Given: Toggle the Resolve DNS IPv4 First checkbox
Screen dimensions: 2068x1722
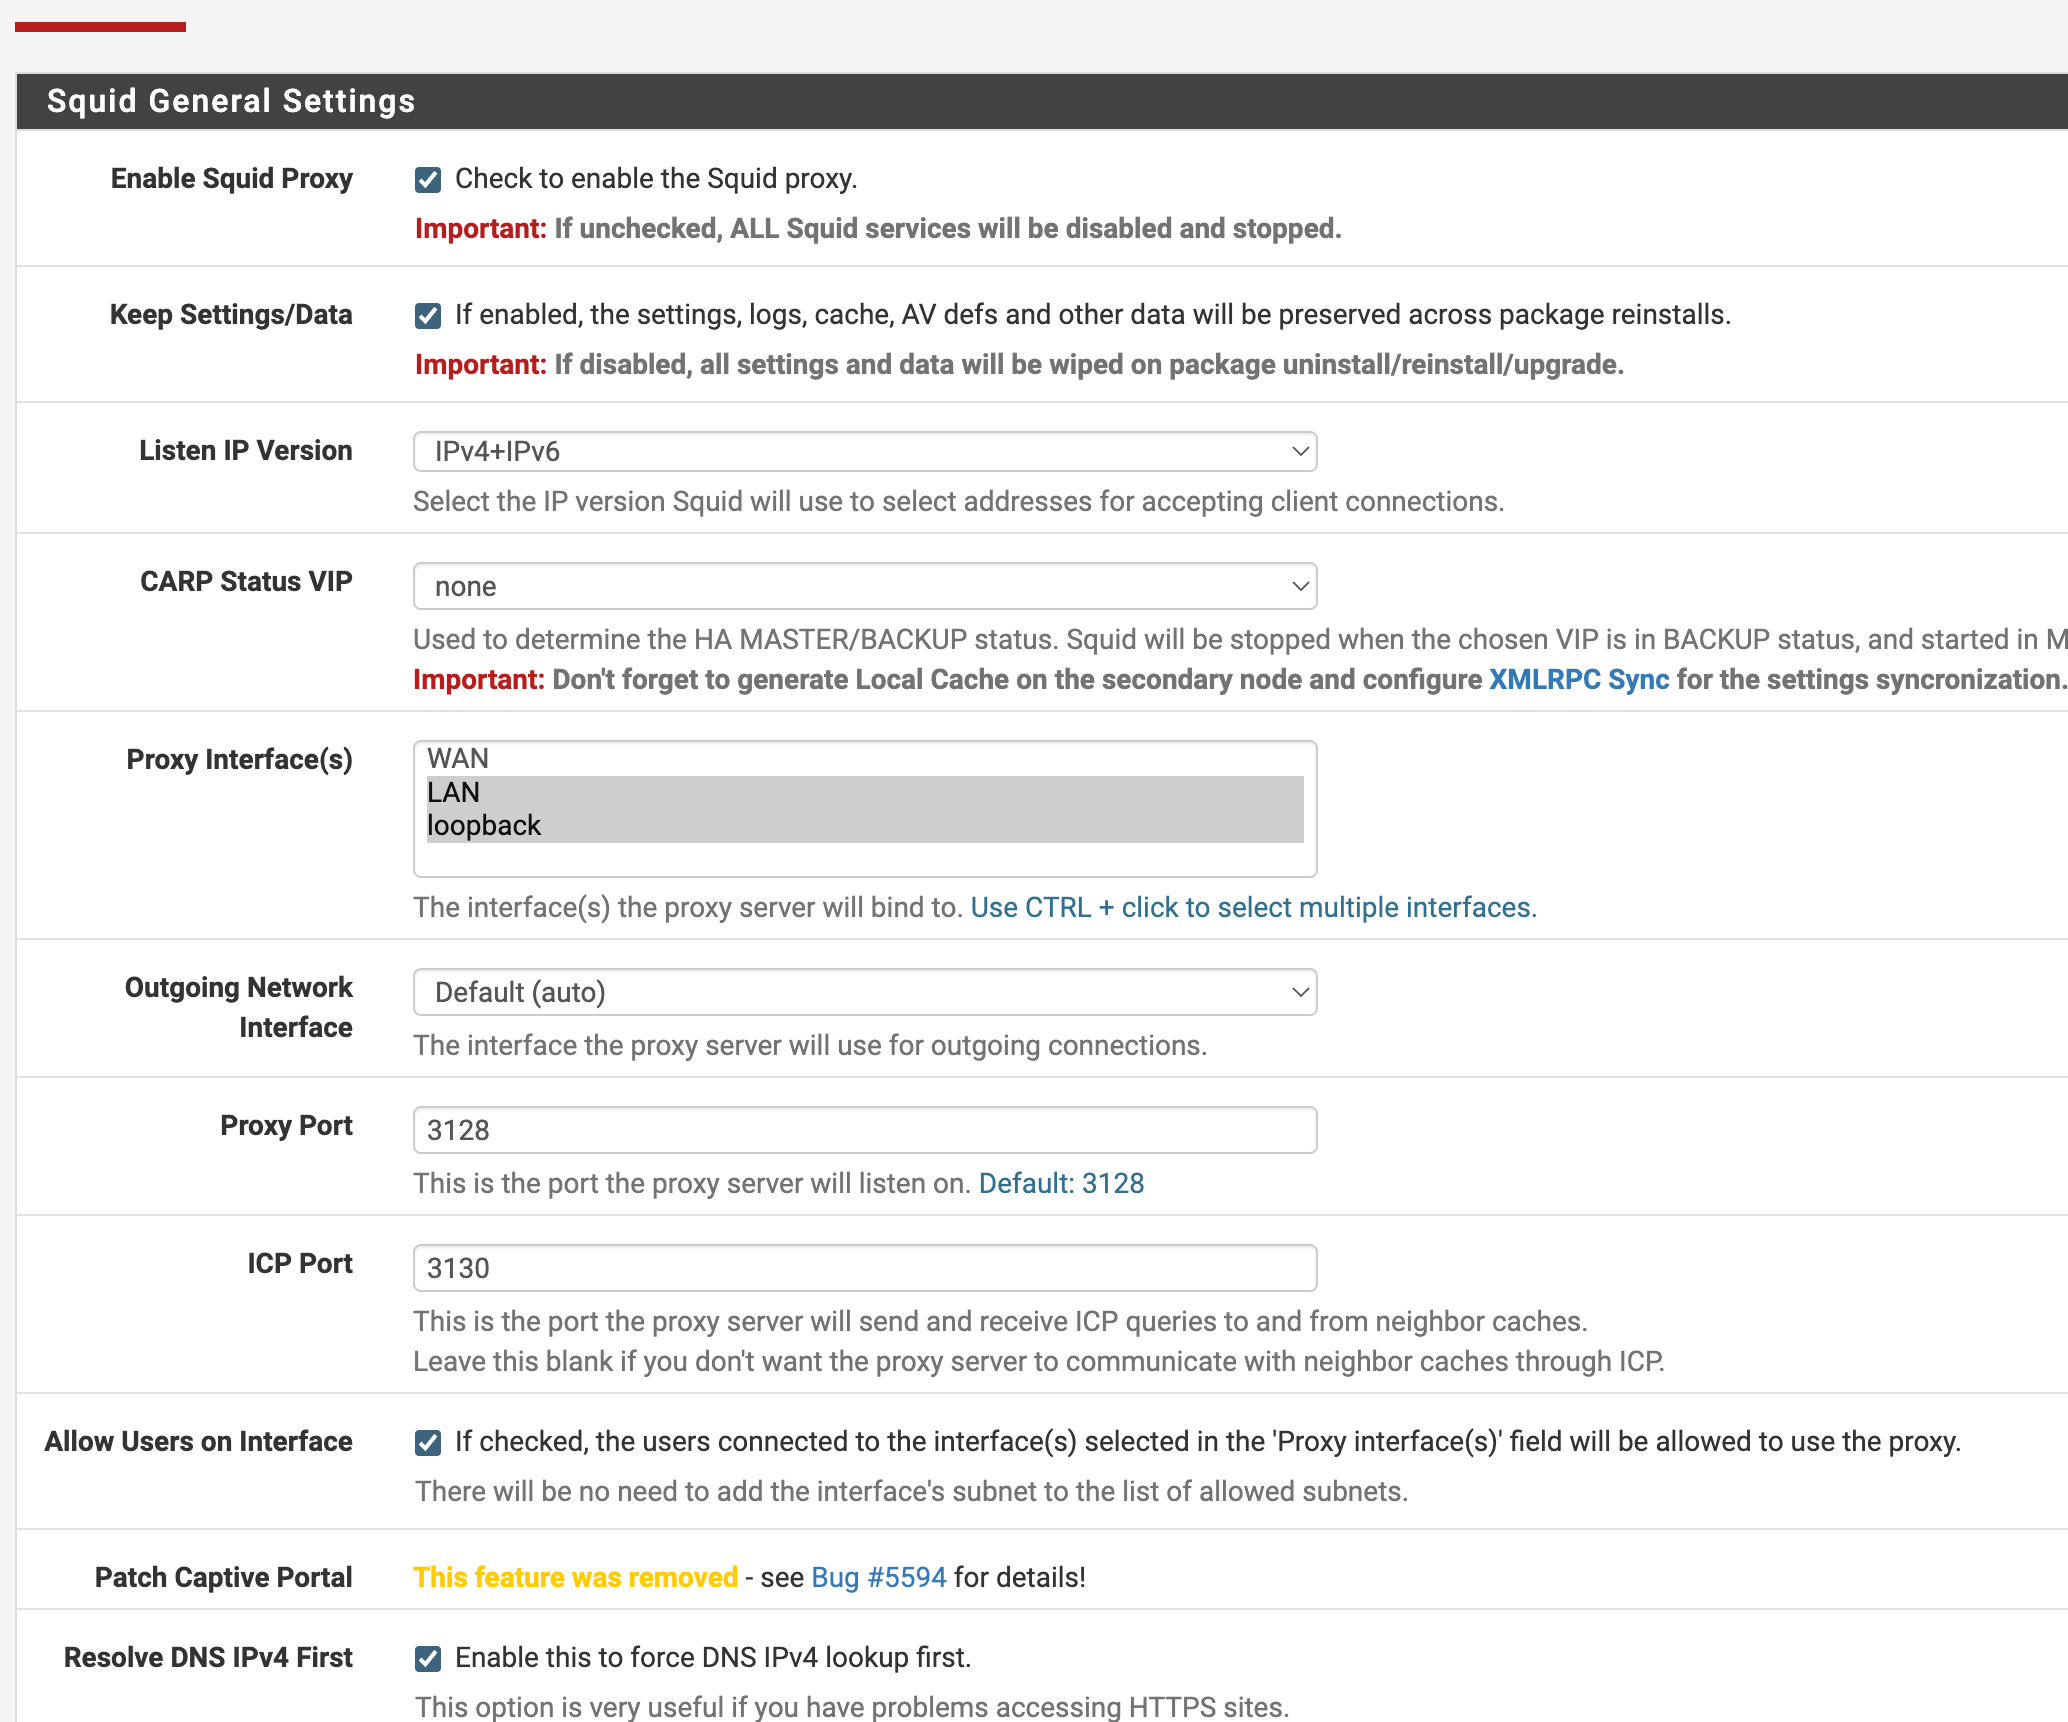Looking at the screenshot, I should pos(428,1659).
